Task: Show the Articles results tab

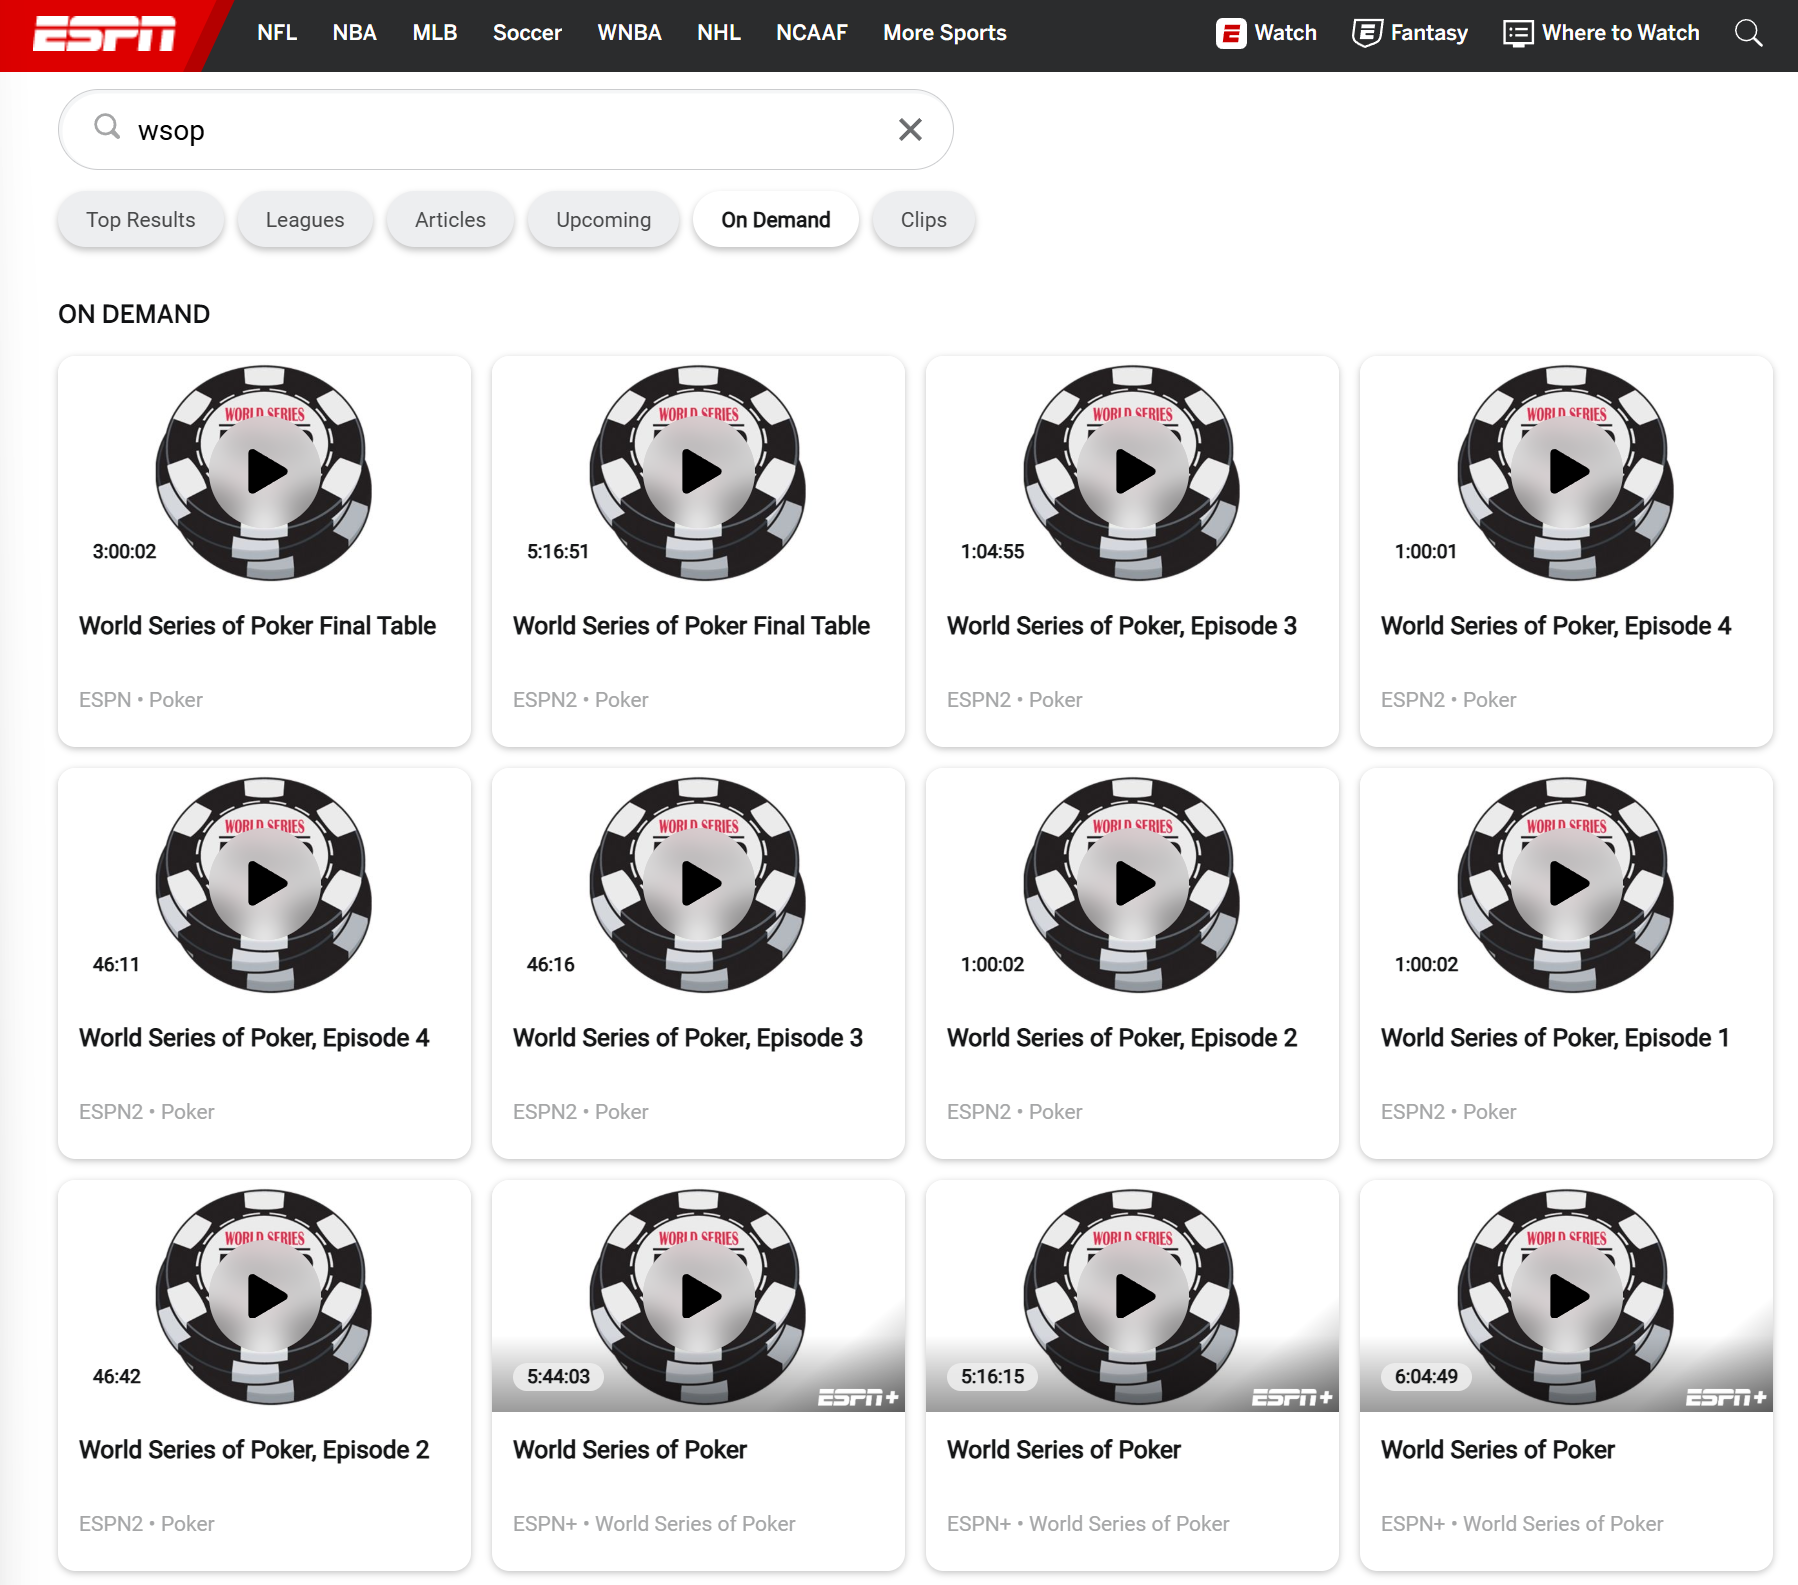Action: (451, 220)
